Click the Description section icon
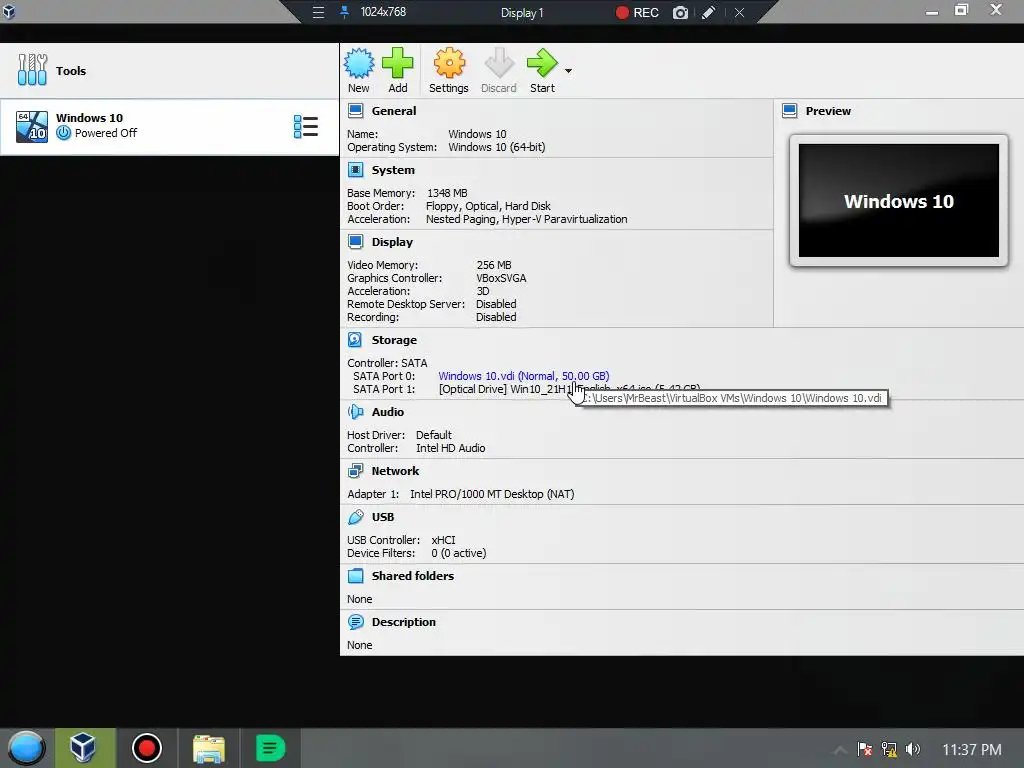The image size is (1024, 768). pyautogui.click(x=355, y=622)
